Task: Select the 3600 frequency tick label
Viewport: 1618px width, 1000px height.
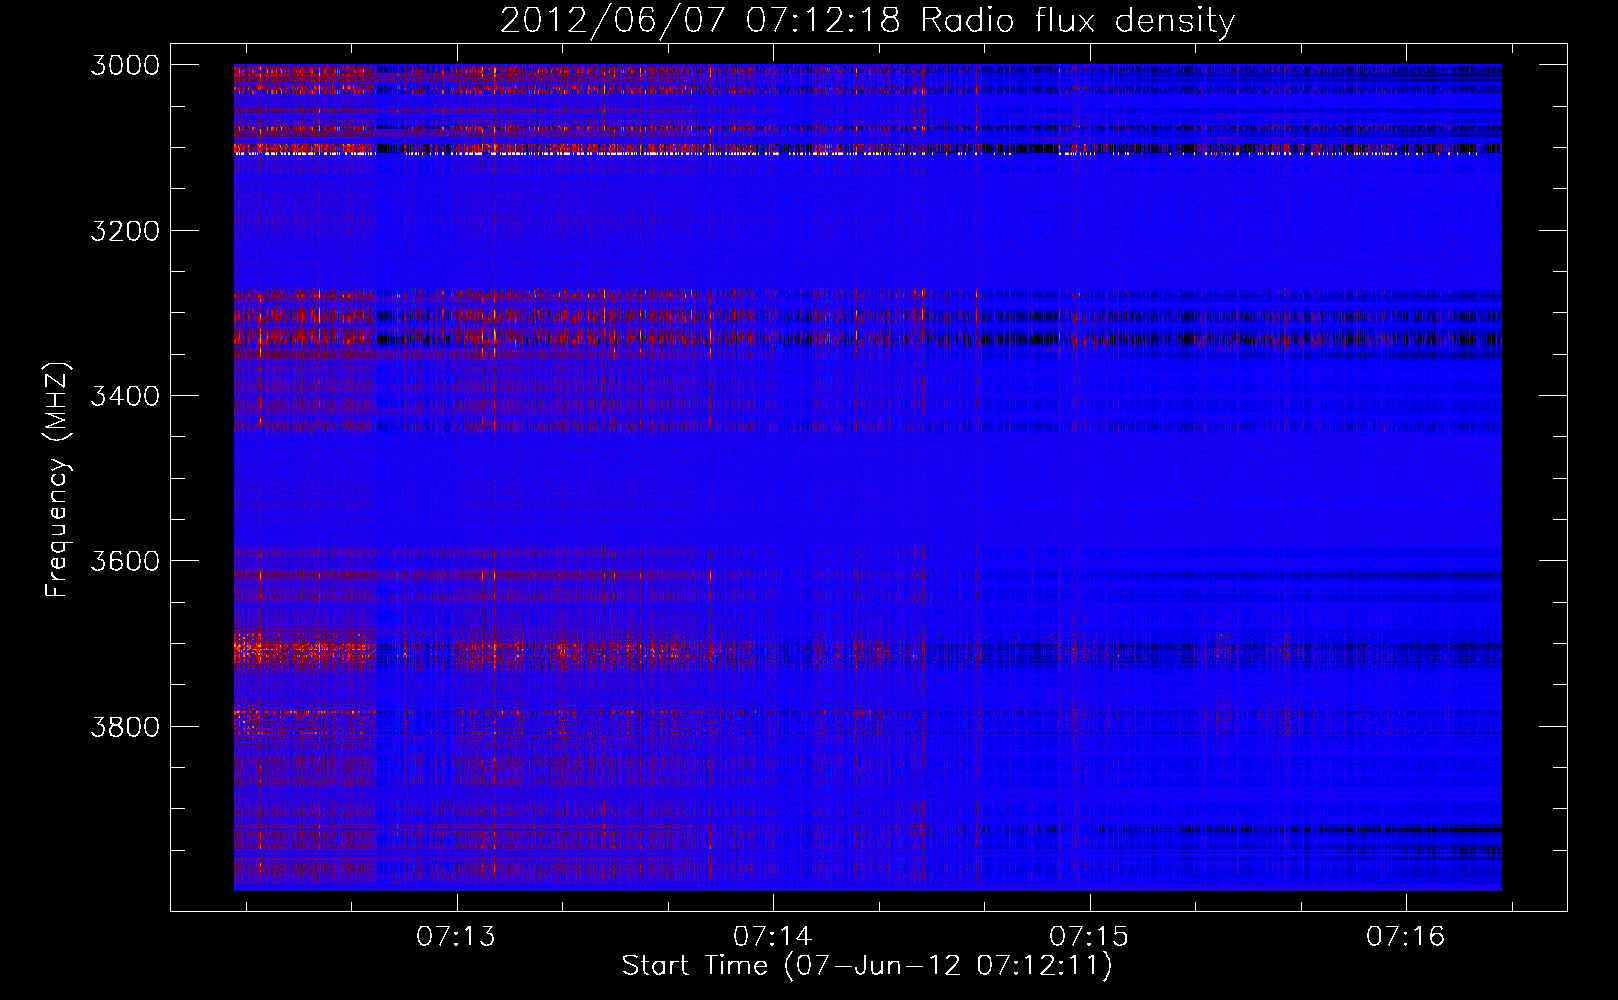Action: point(125,561)
